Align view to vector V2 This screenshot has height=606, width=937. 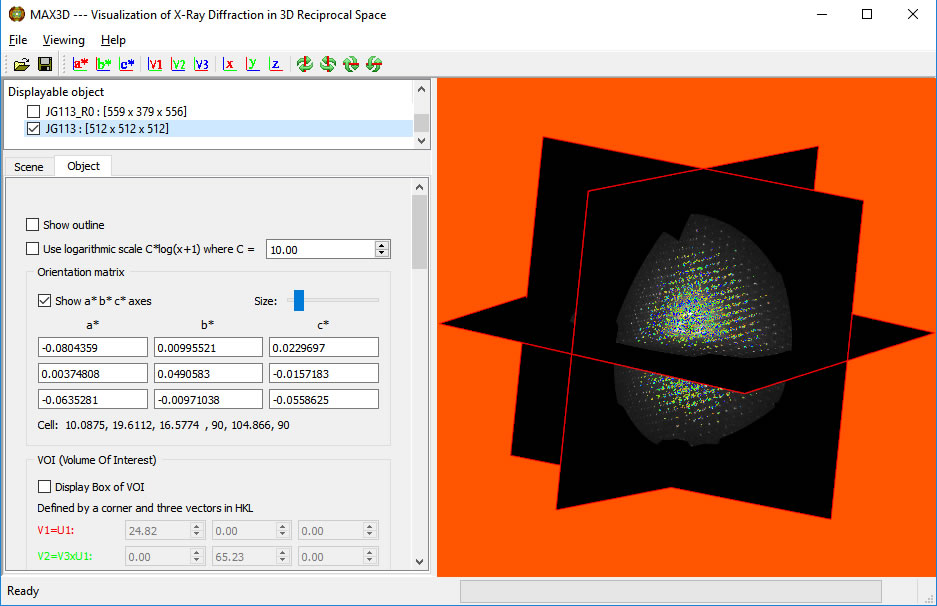[178, 64]
